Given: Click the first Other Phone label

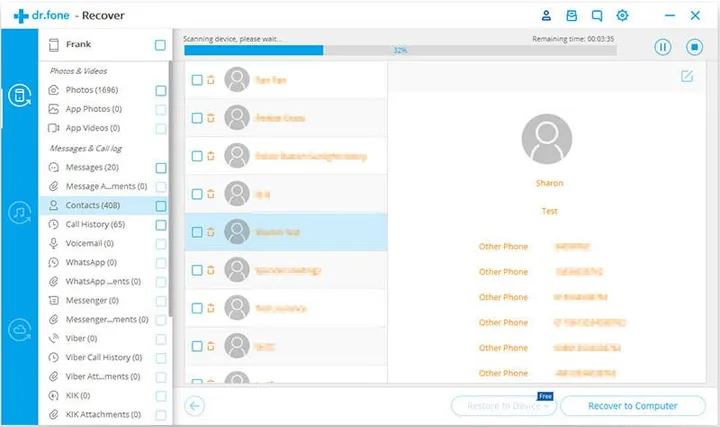Looking at the screenshot, I should tap(503, 247).
